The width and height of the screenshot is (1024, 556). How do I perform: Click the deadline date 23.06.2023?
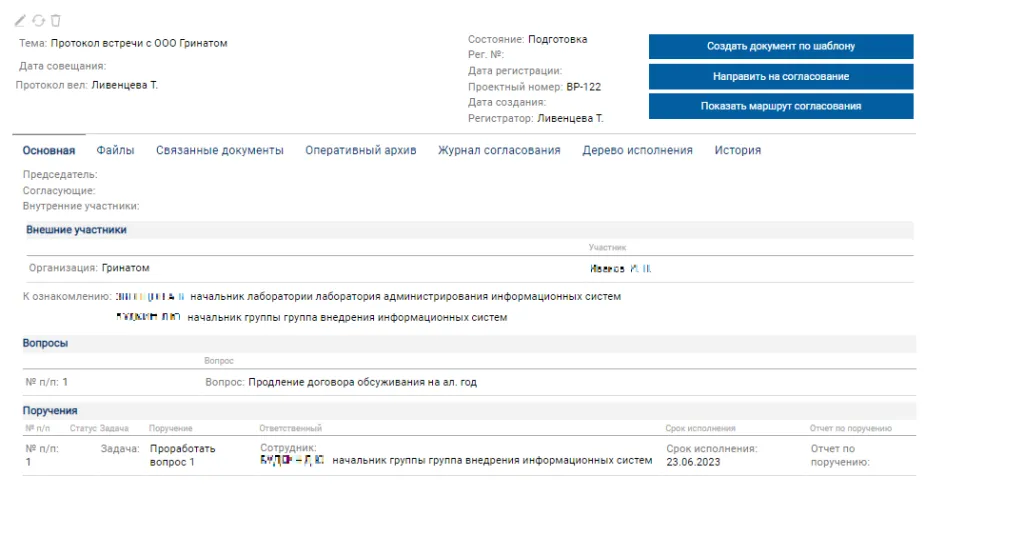coord(693,462)
